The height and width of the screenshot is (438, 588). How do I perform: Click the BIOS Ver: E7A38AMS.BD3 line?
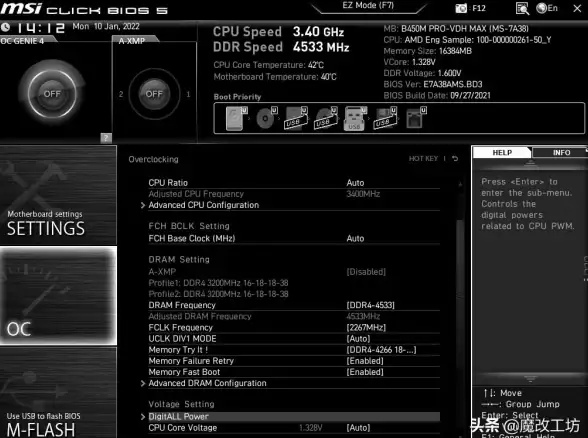[433, 84]
